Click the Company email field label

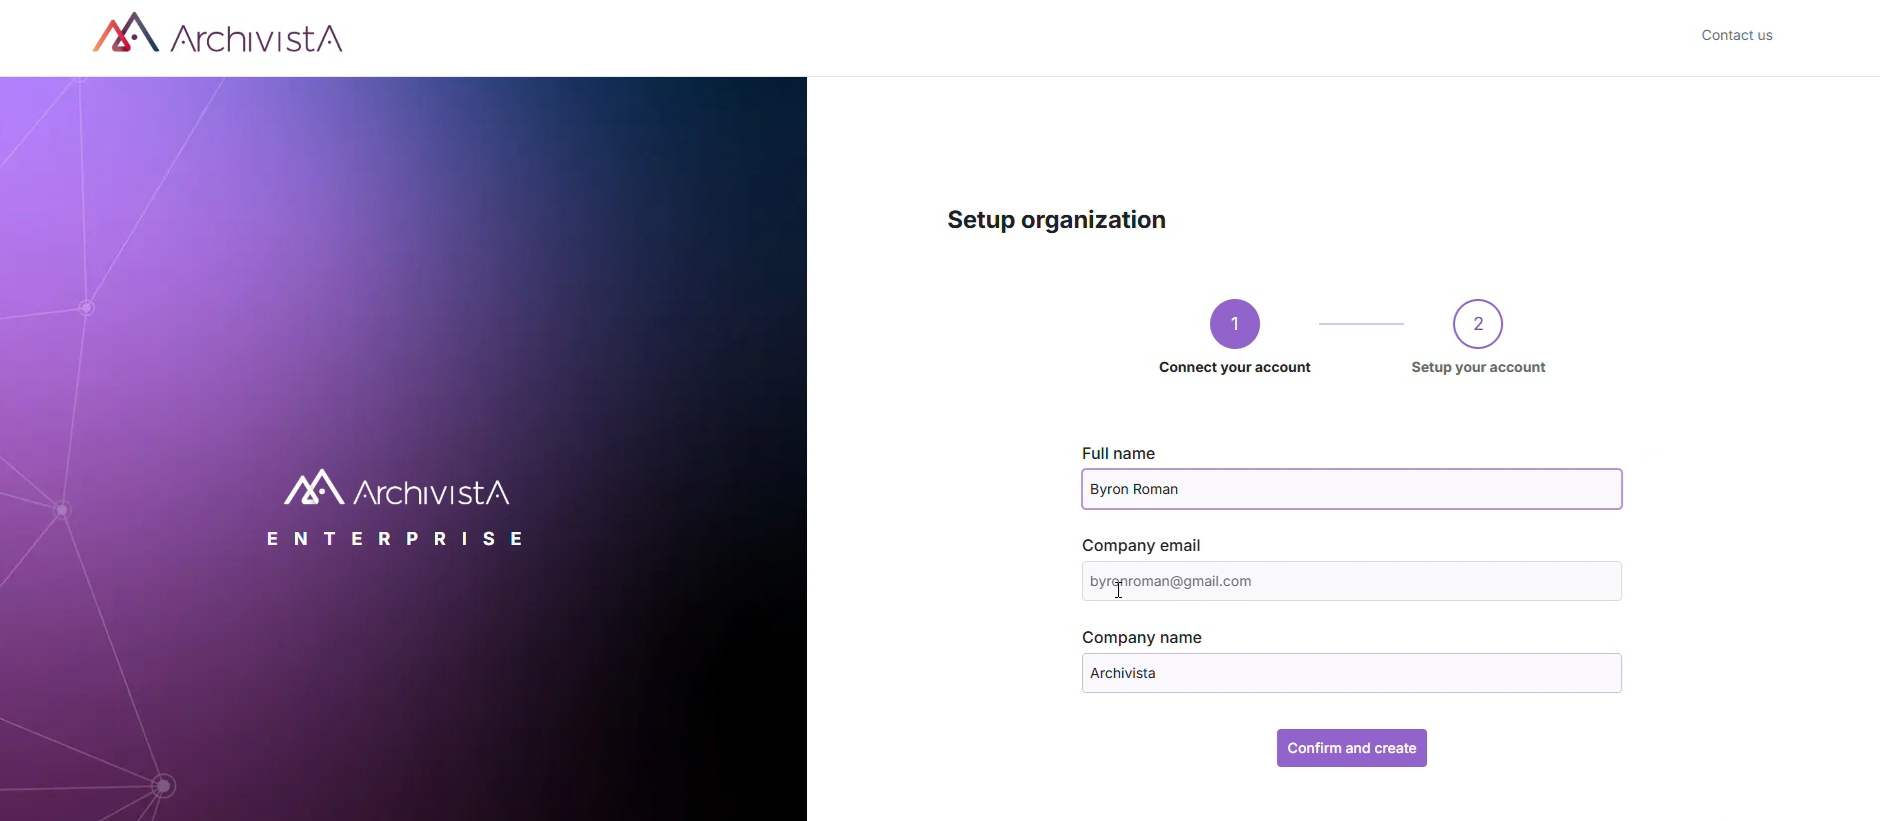[x=1140, y=546]
